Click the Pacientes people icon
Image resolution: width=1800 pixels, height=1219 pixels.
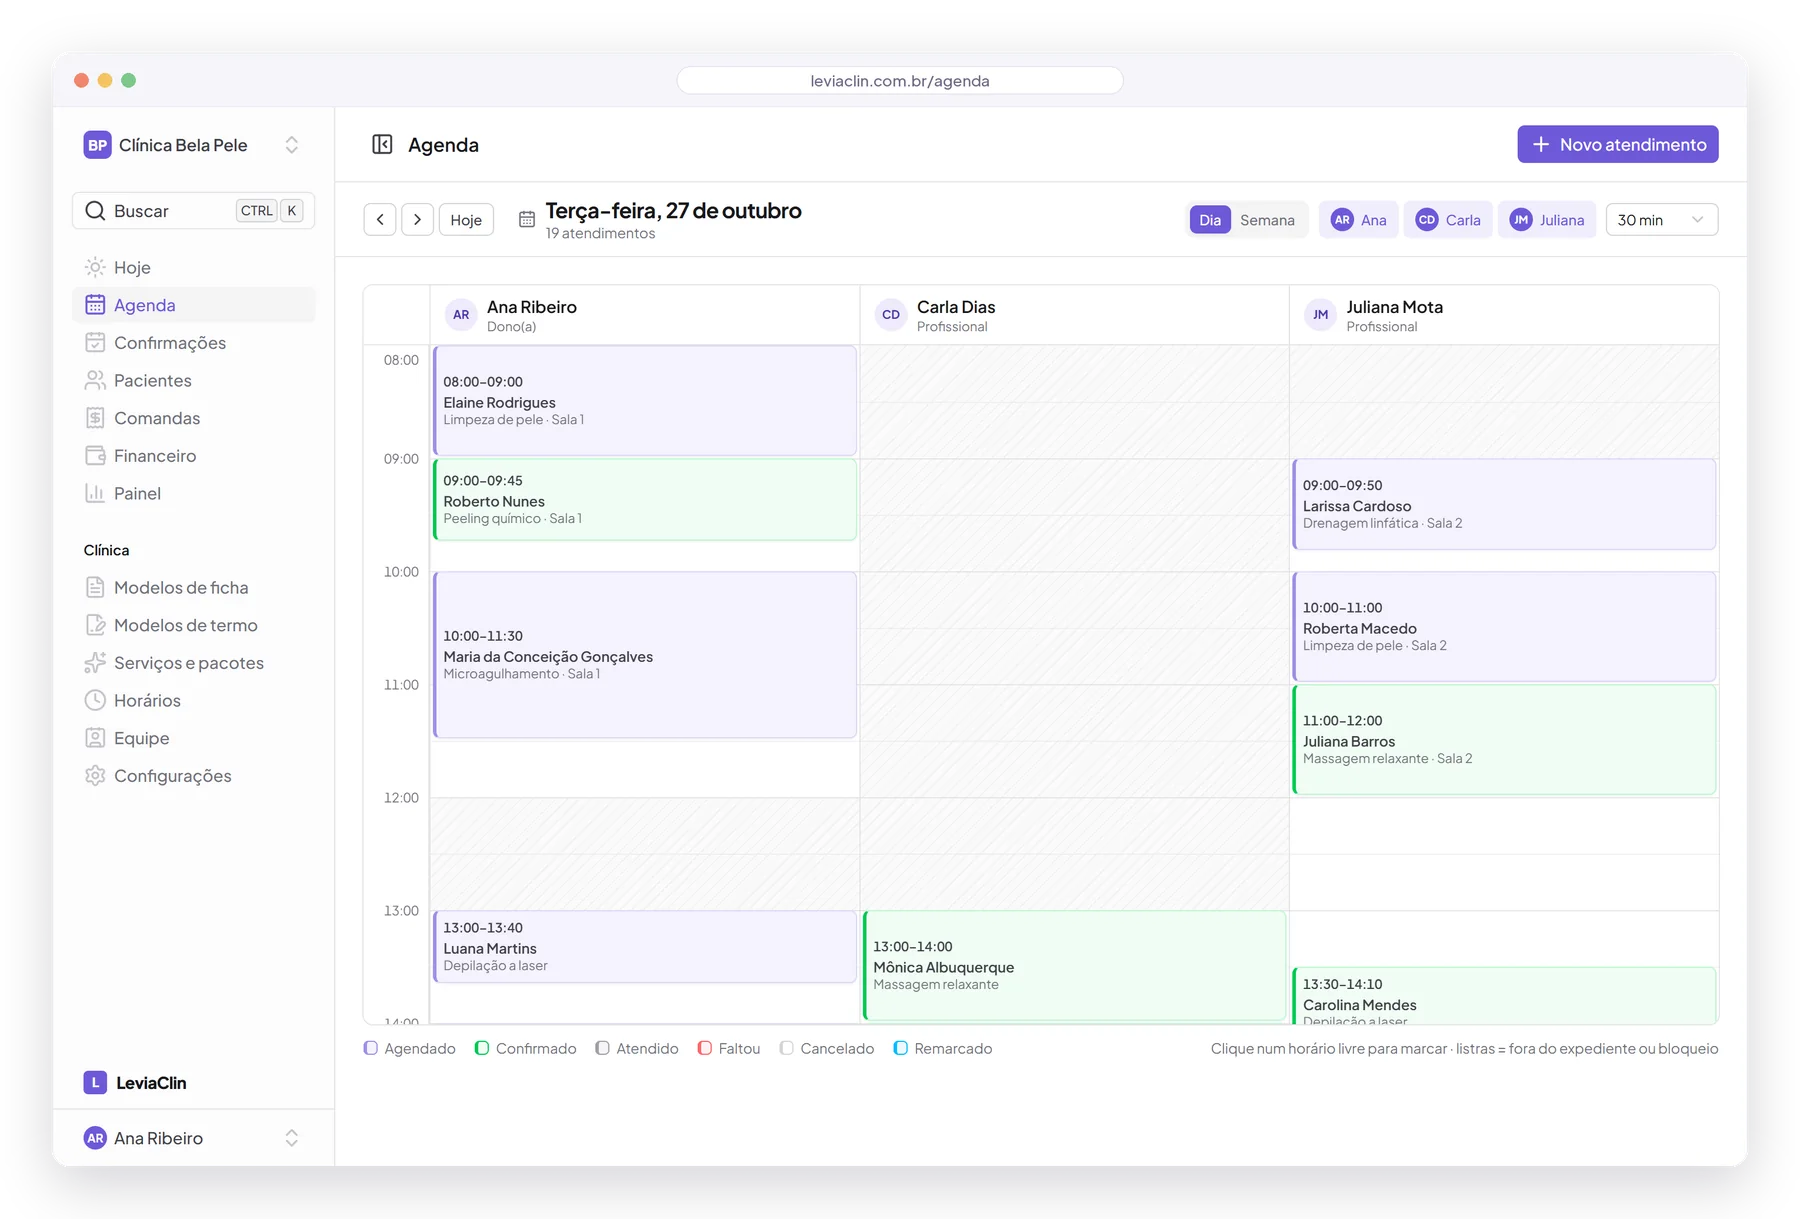click(x=95, y=380)
